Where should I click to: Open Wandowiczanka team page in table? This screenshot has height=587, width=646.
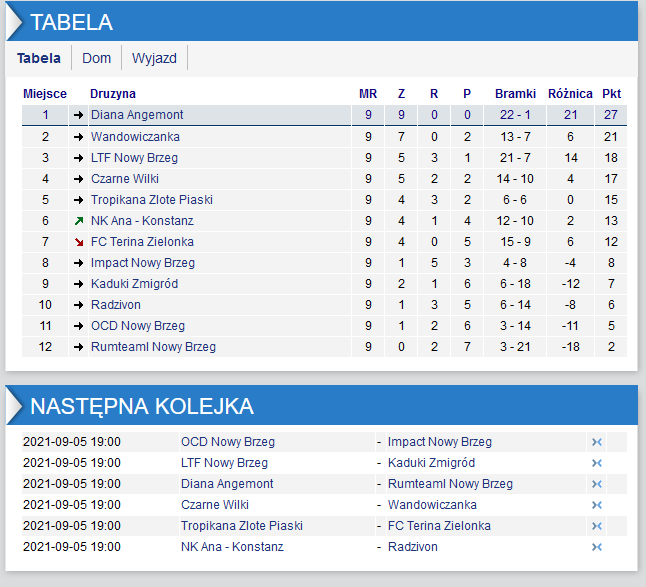(x=135, y=136)
